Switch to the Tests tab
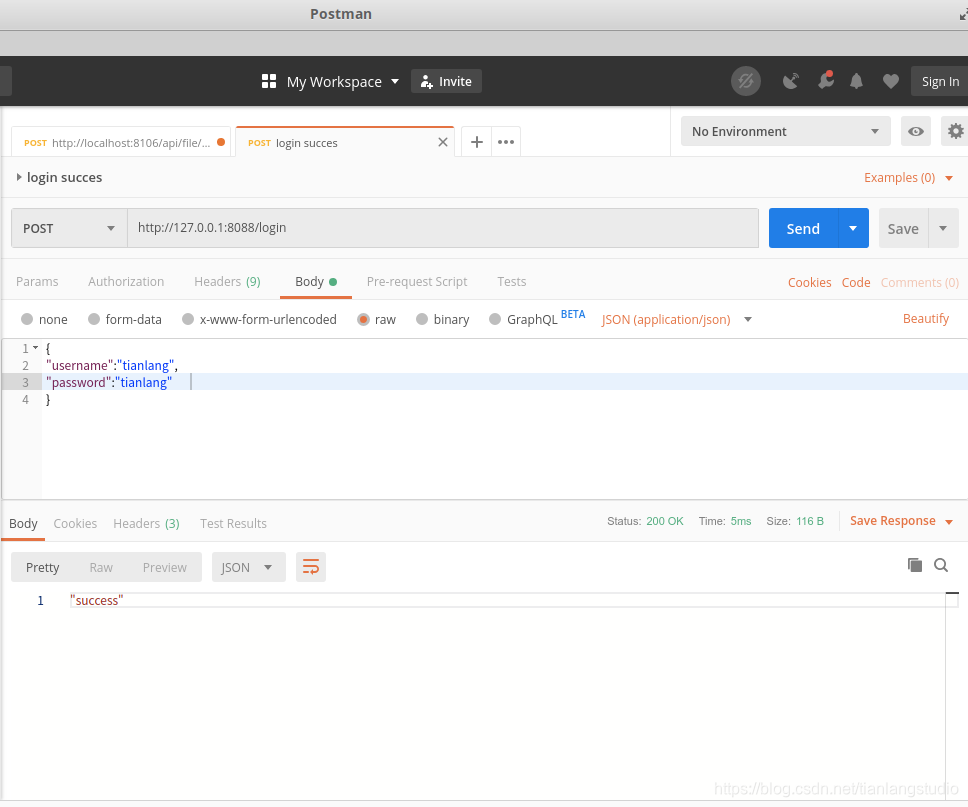This screenshot has width=968, height=807. [512, 282]
